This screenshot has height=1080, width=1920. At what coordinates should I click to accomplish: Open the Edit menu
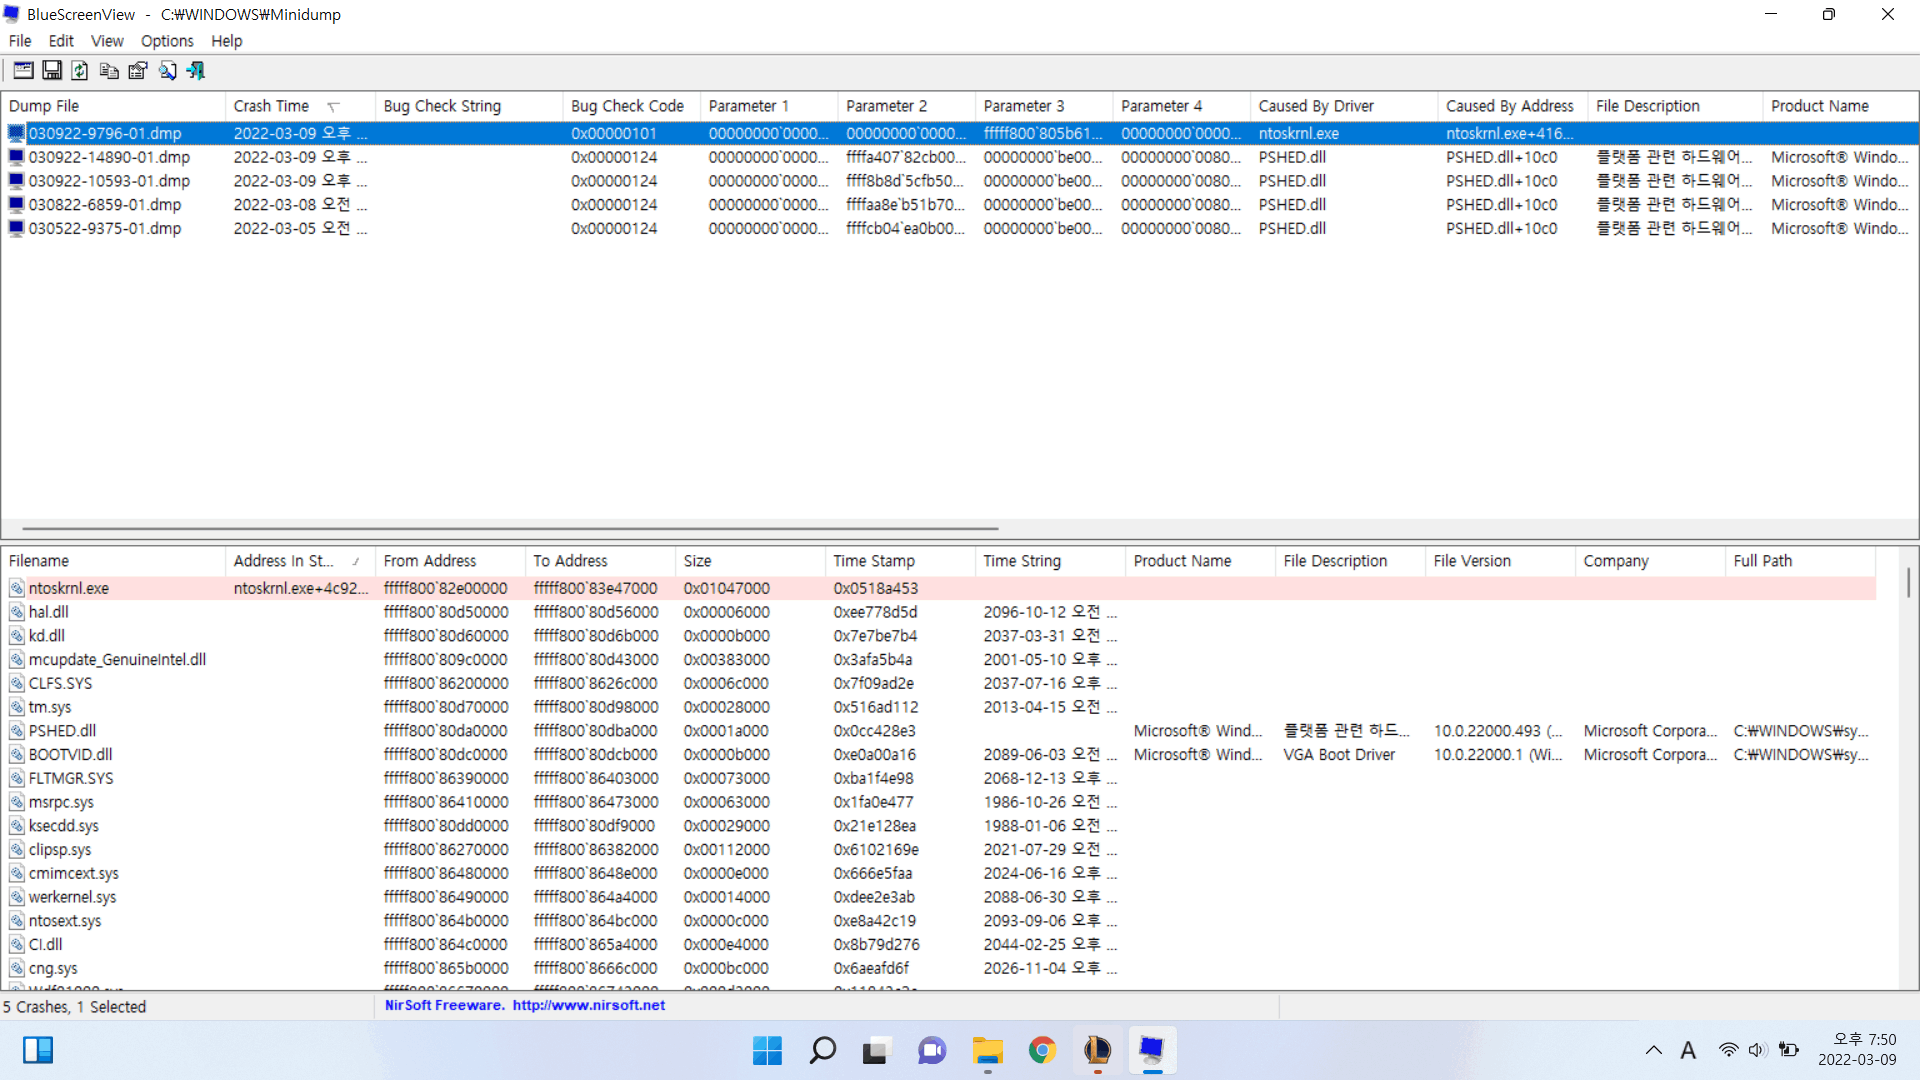click(61, 41)
